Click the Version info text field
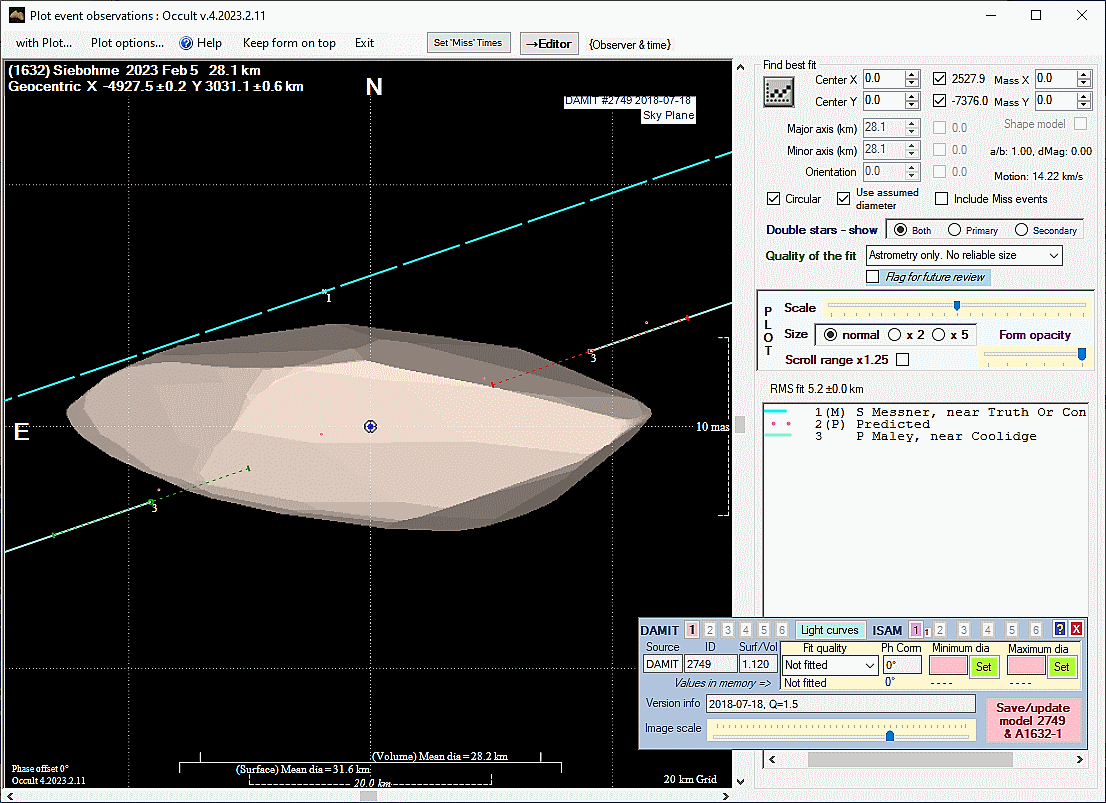1106x803 pixels. [840, 704]
